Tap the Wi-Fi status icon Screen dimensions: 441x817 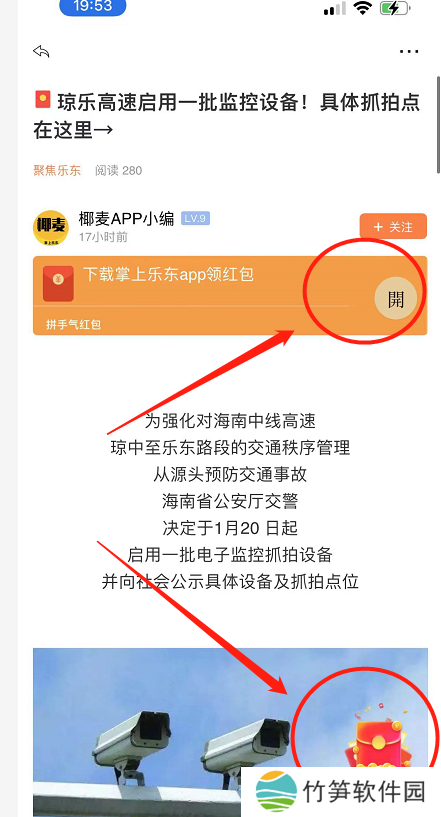click(x=362, y=8)
